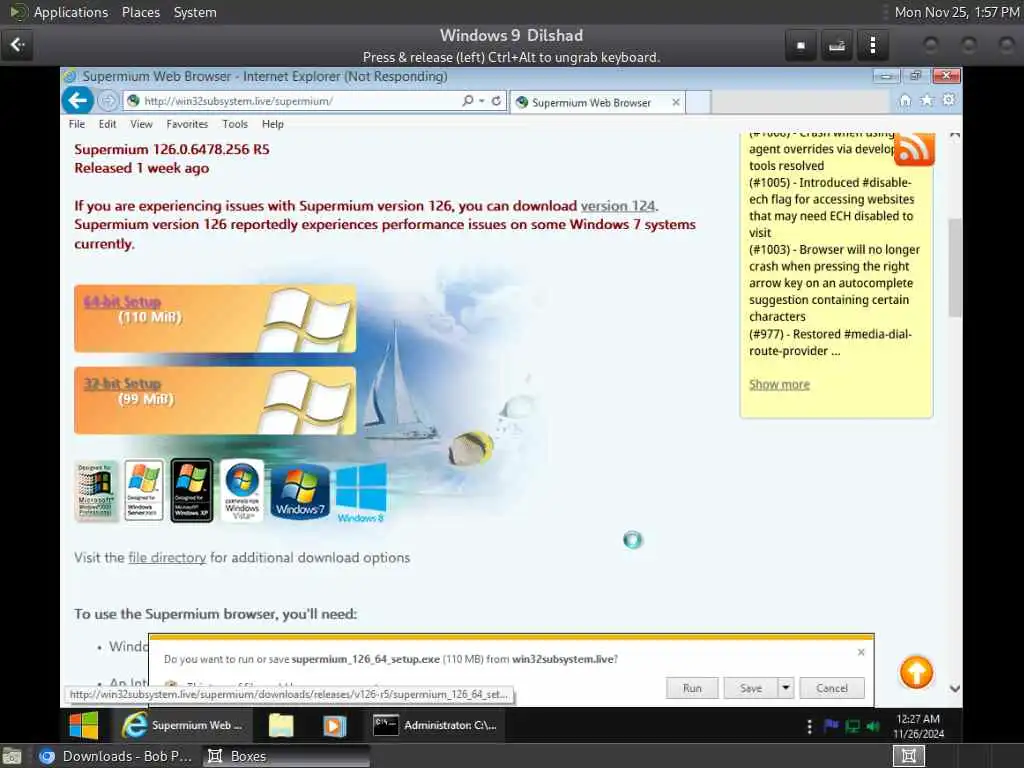Open IE tools gear icon

click(x=948, y=100)
